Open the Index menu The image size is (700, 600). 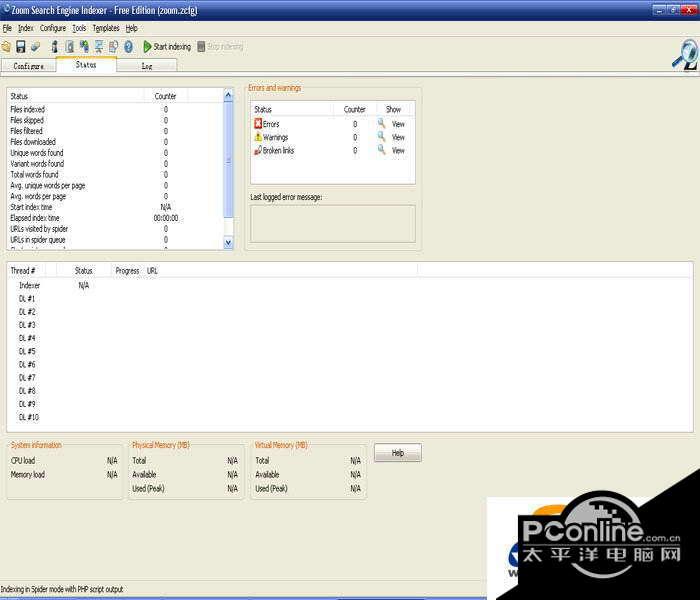coord(25,28)
